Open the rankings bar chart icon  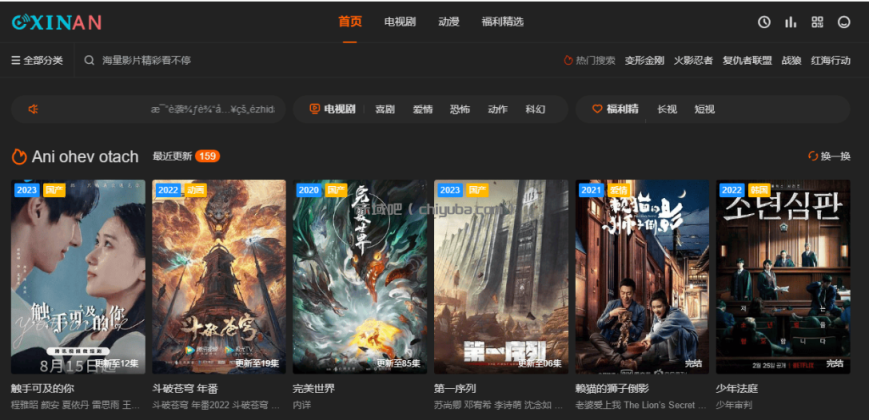pyautogui.click(x=791, y=22)
